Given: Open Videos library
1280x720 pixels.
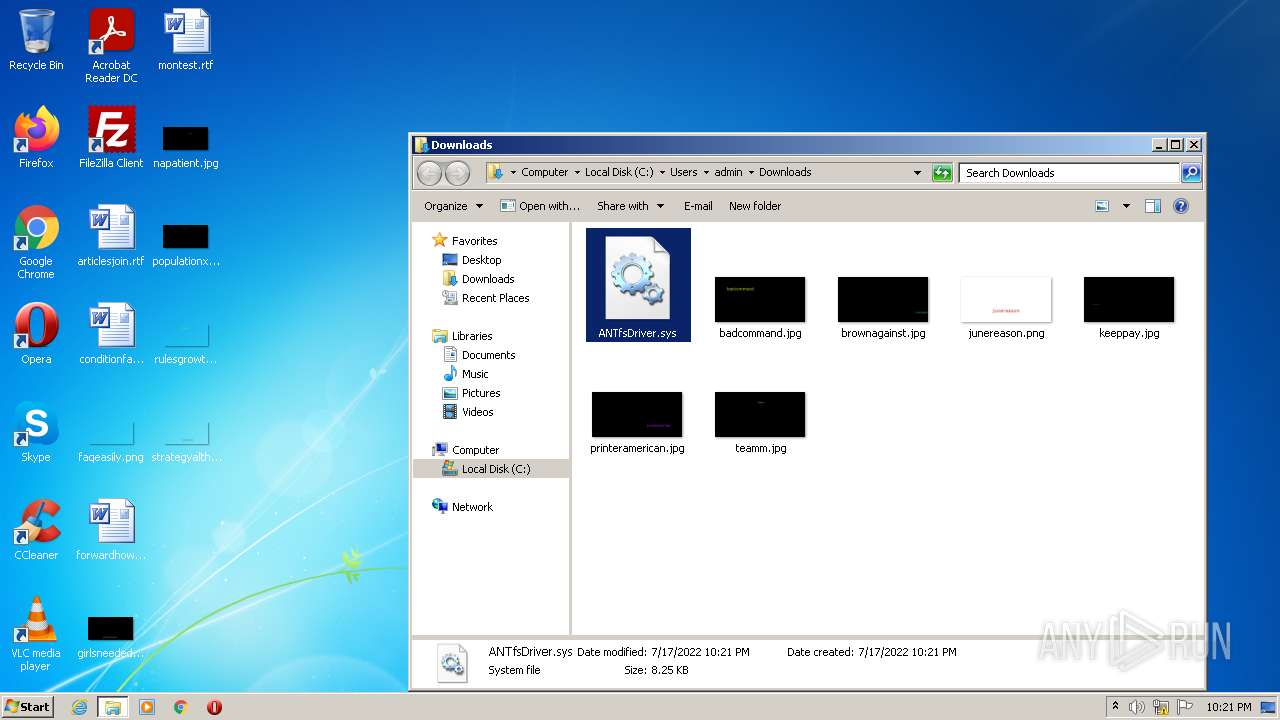Looking at the screenshot, I should 468,412.
